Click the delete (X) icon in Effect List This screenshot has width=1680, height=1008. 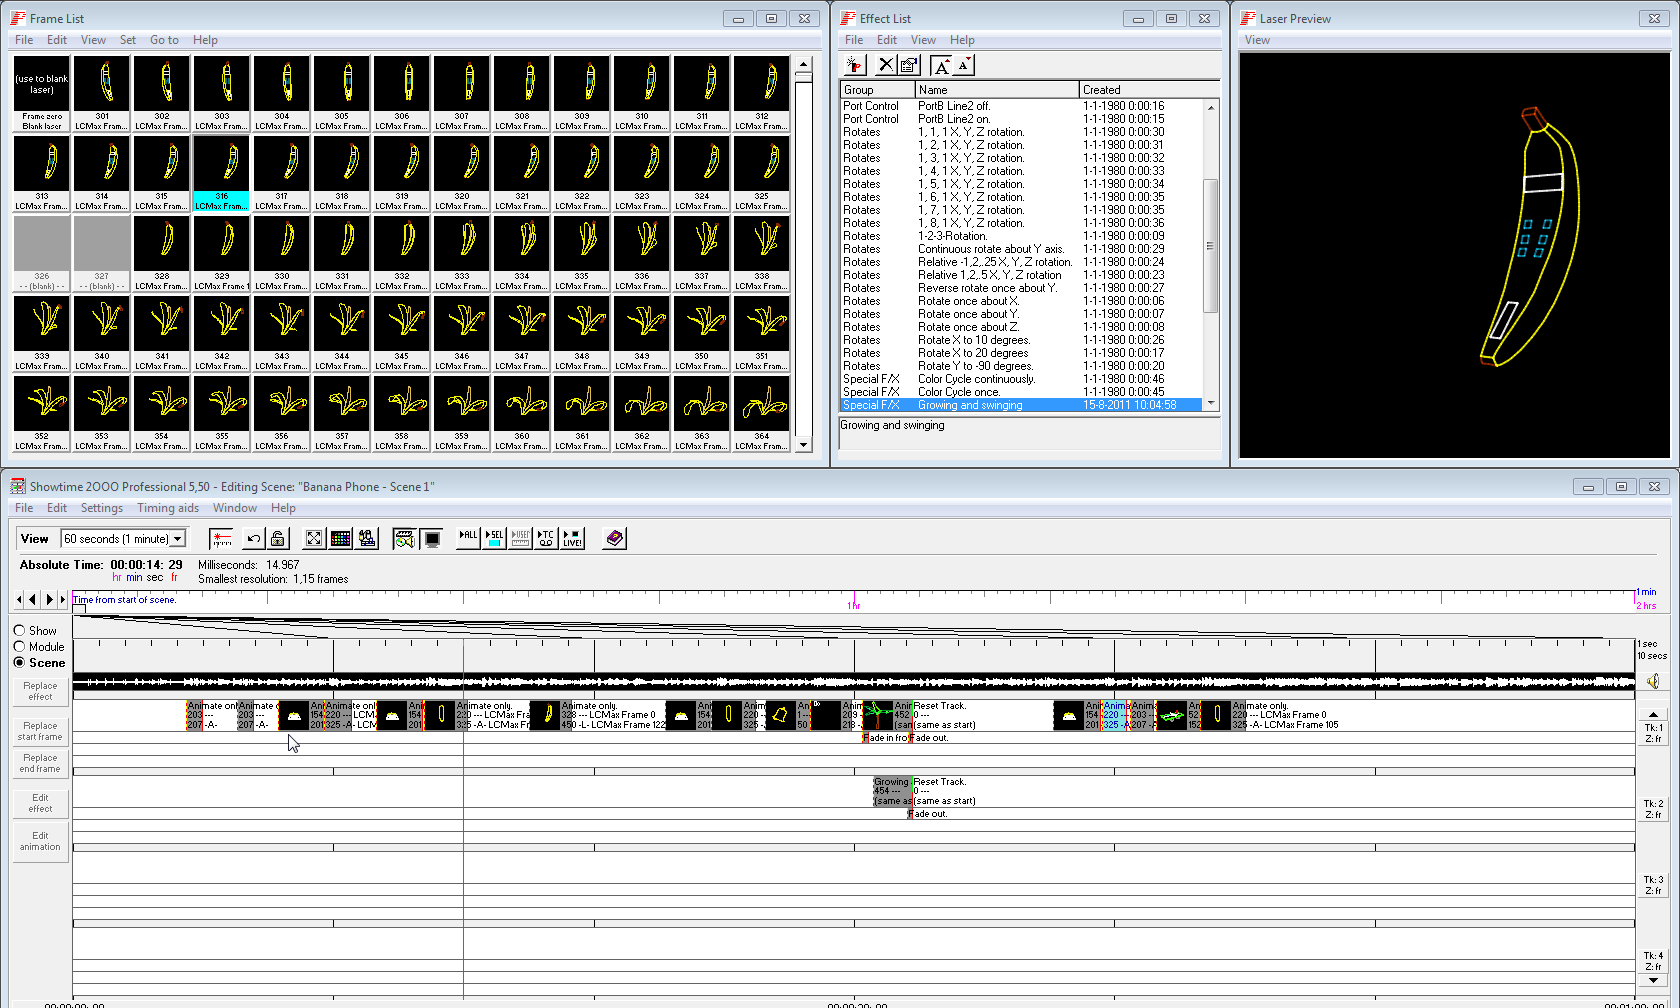(885, 65)
